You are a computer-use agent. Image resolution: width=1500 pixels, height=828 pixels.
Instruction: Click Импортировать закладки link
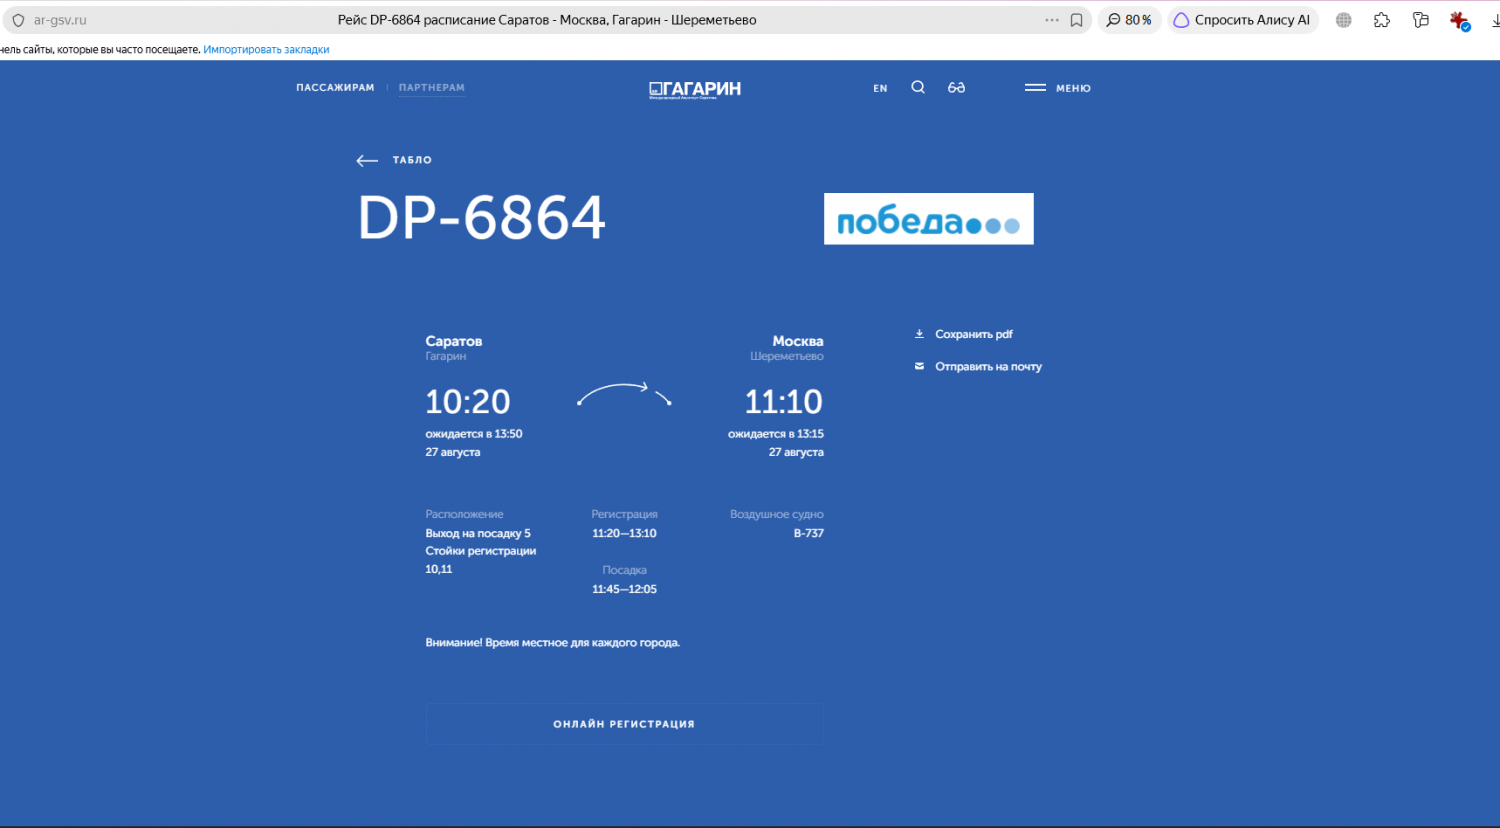click(x=266, y=49)
